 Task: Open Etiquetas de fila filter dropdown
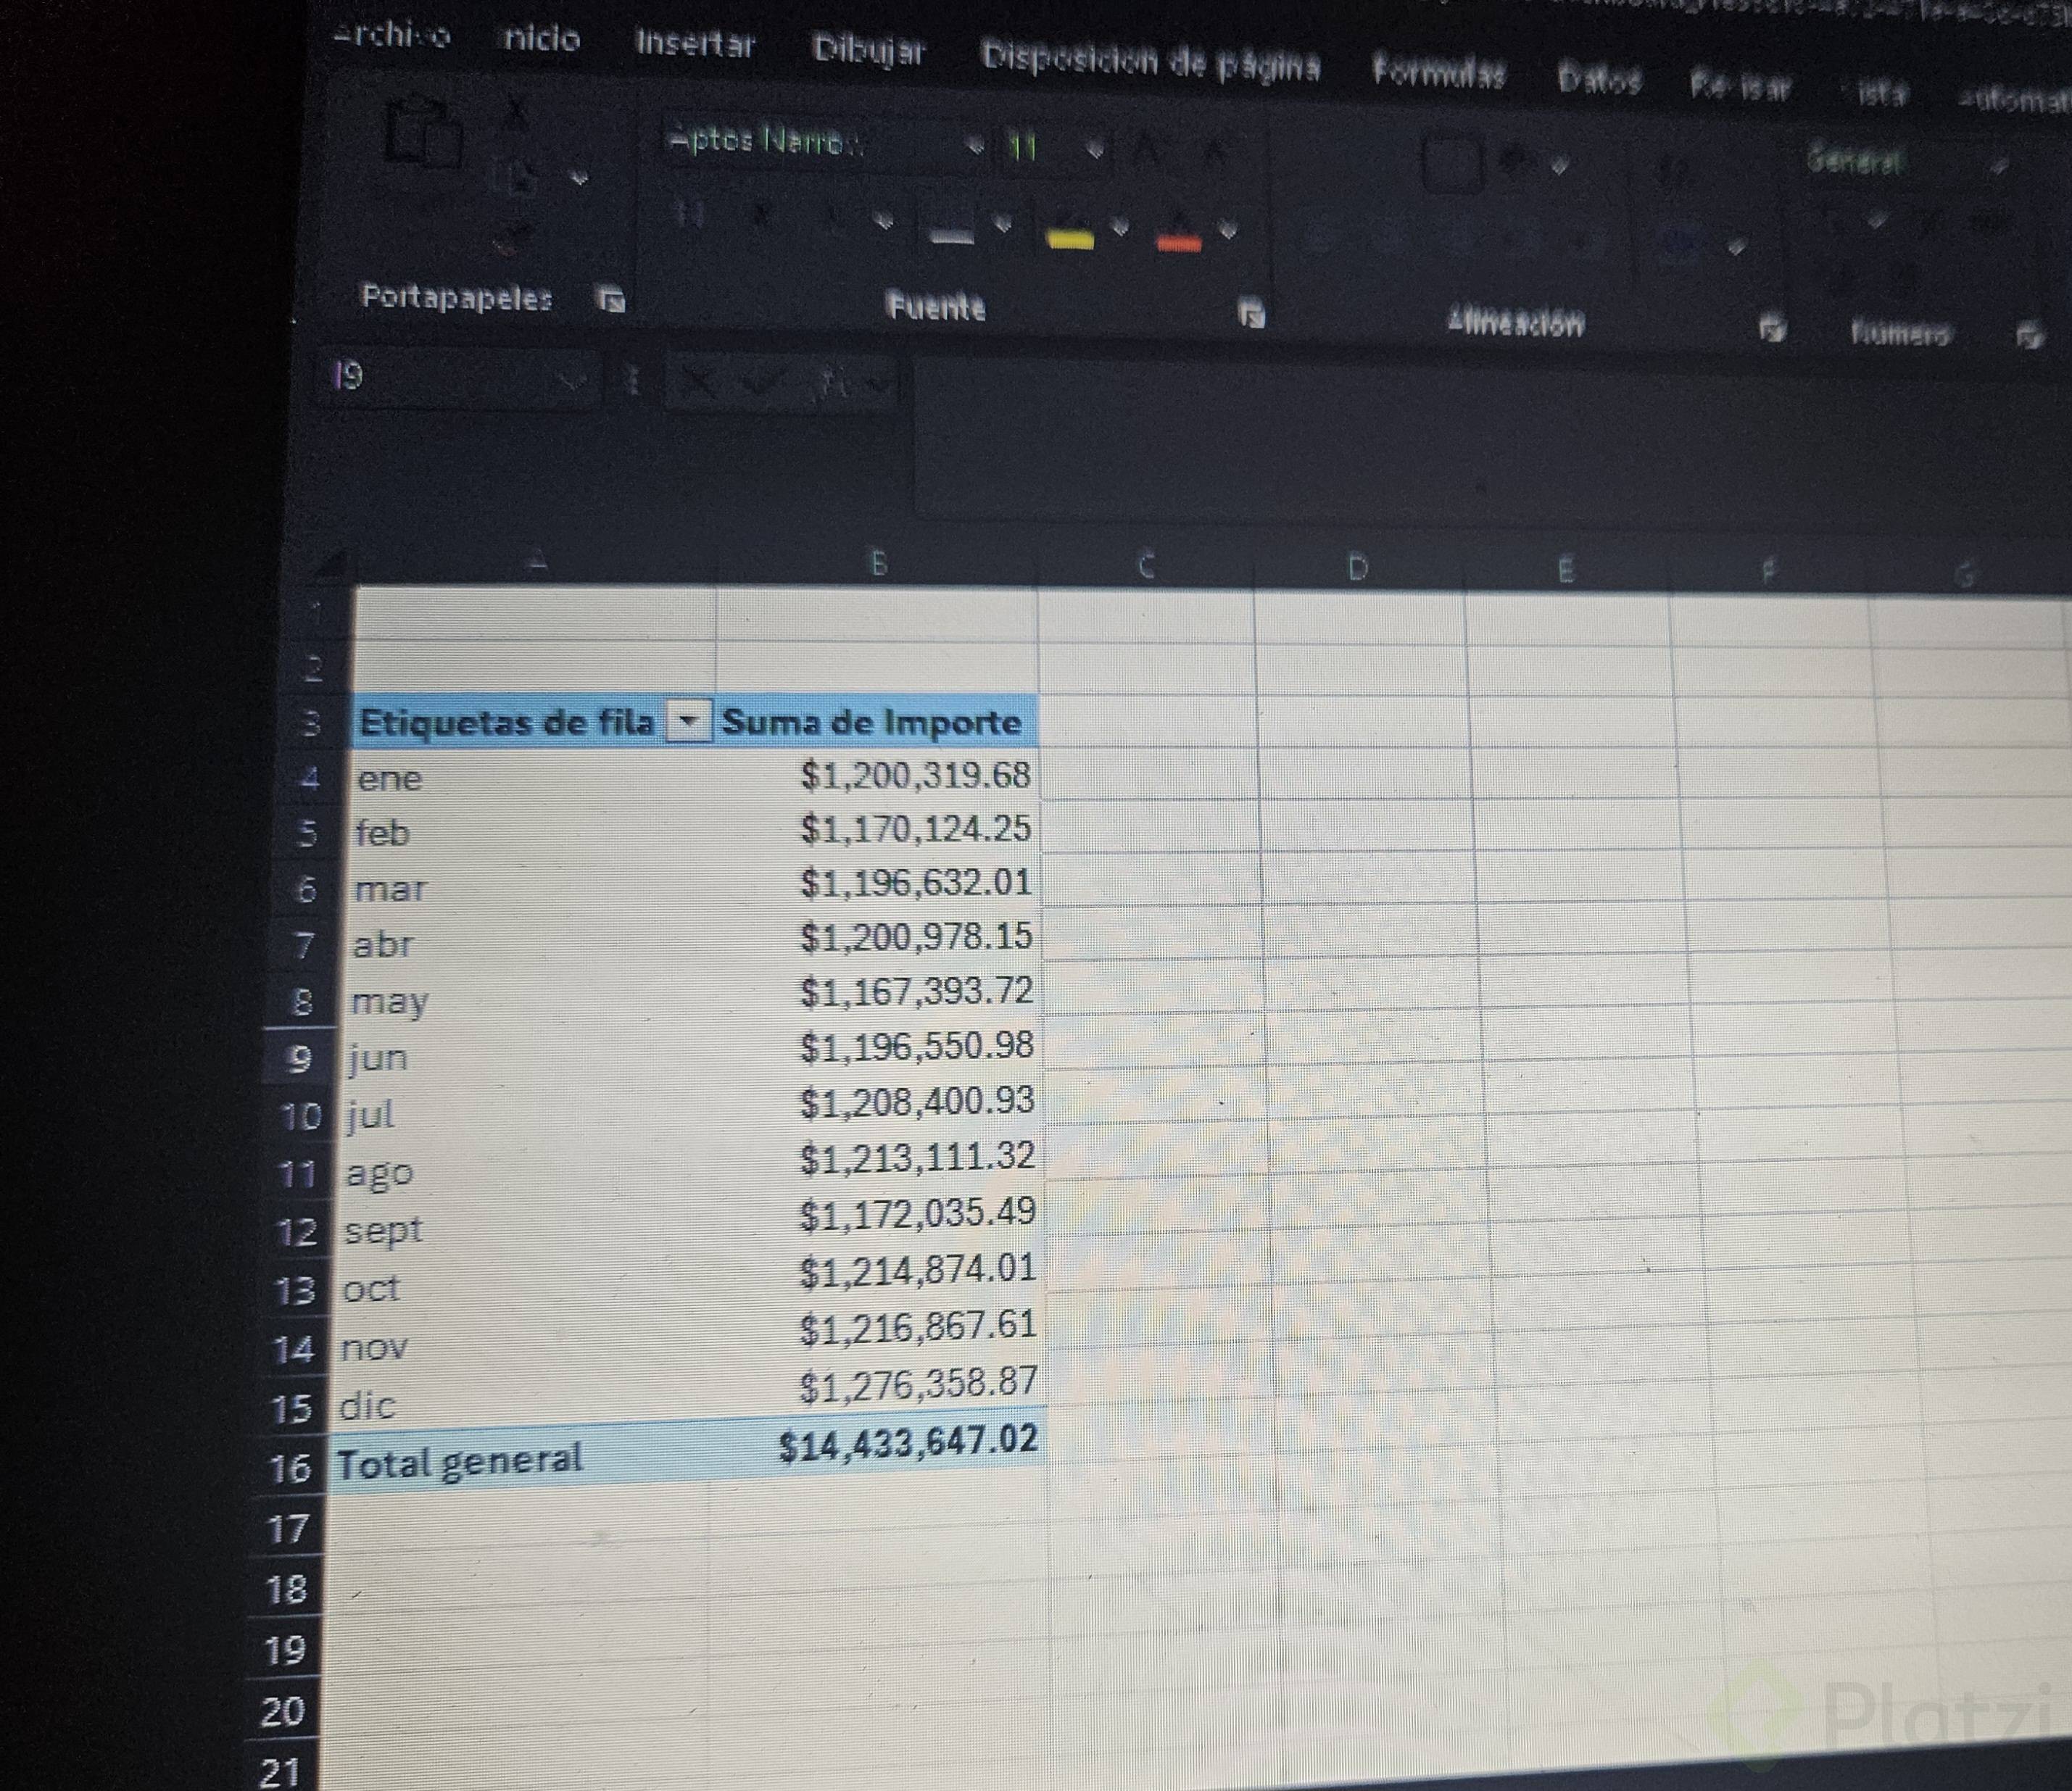(x=688, y=721)
